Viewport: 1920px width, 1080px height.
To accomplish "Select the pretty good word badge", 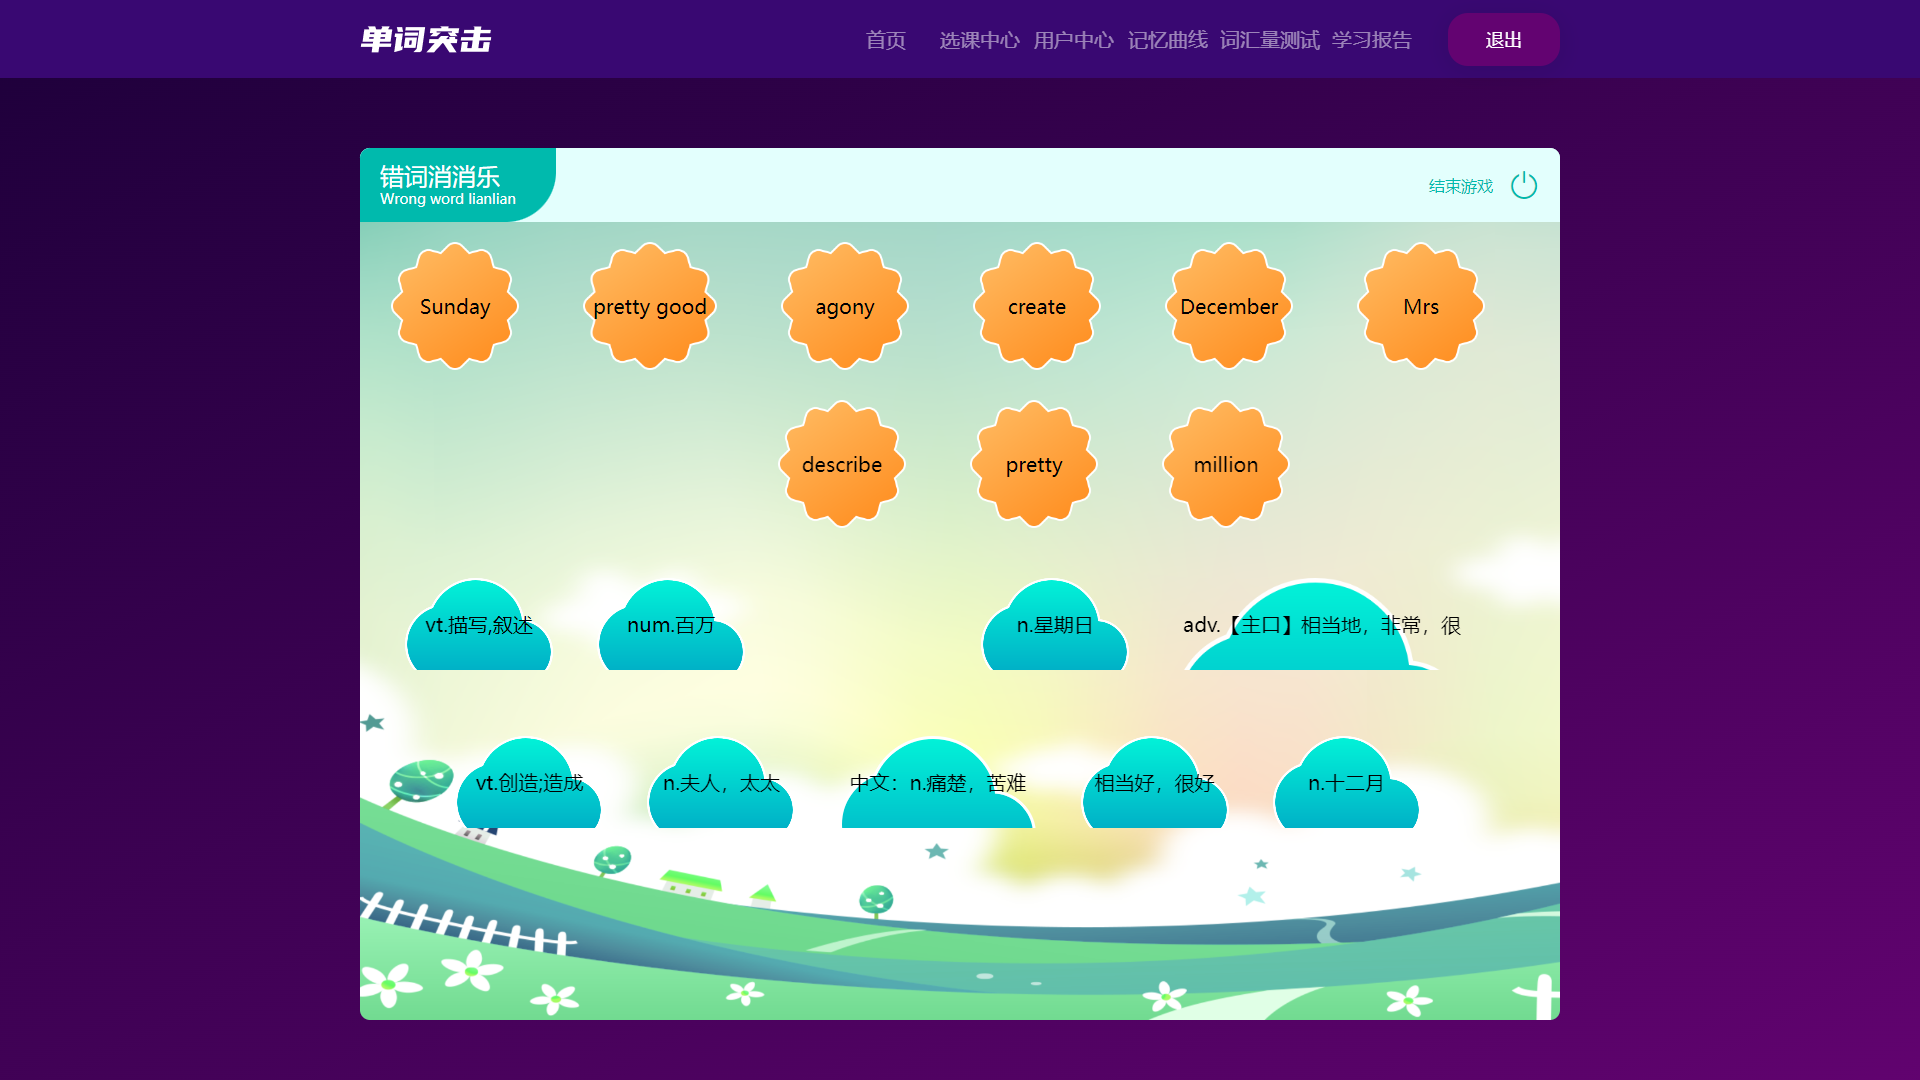I will 650,307.
